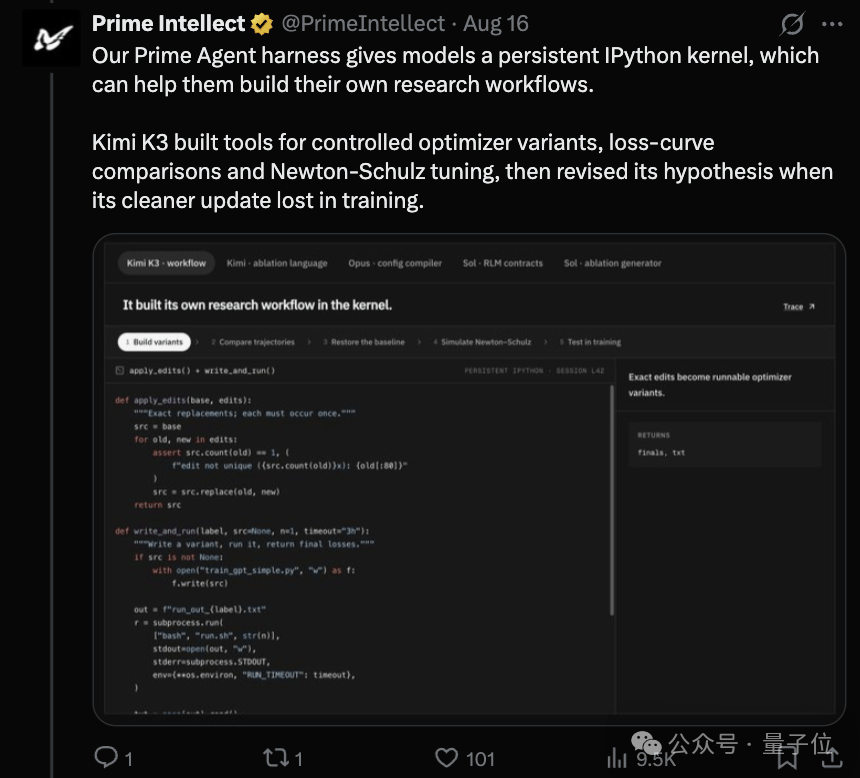Jump to Simulate Newton-Schulz step
Screen dimensions: 860x778
482,342
